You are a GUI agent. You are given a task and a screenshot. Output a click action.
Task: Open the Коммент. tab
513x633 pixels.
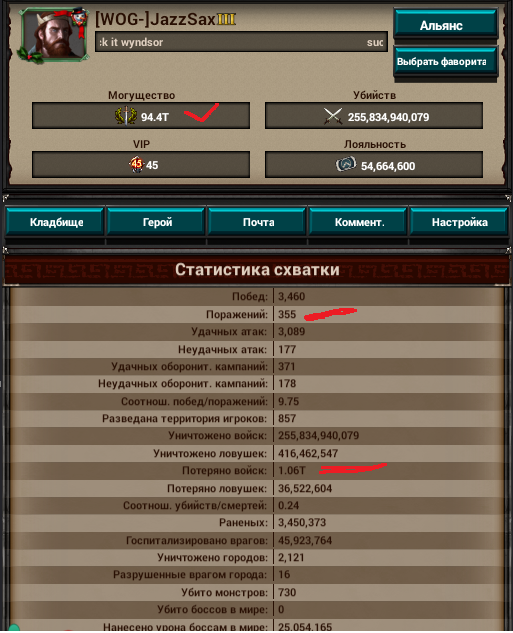(359, 222)
